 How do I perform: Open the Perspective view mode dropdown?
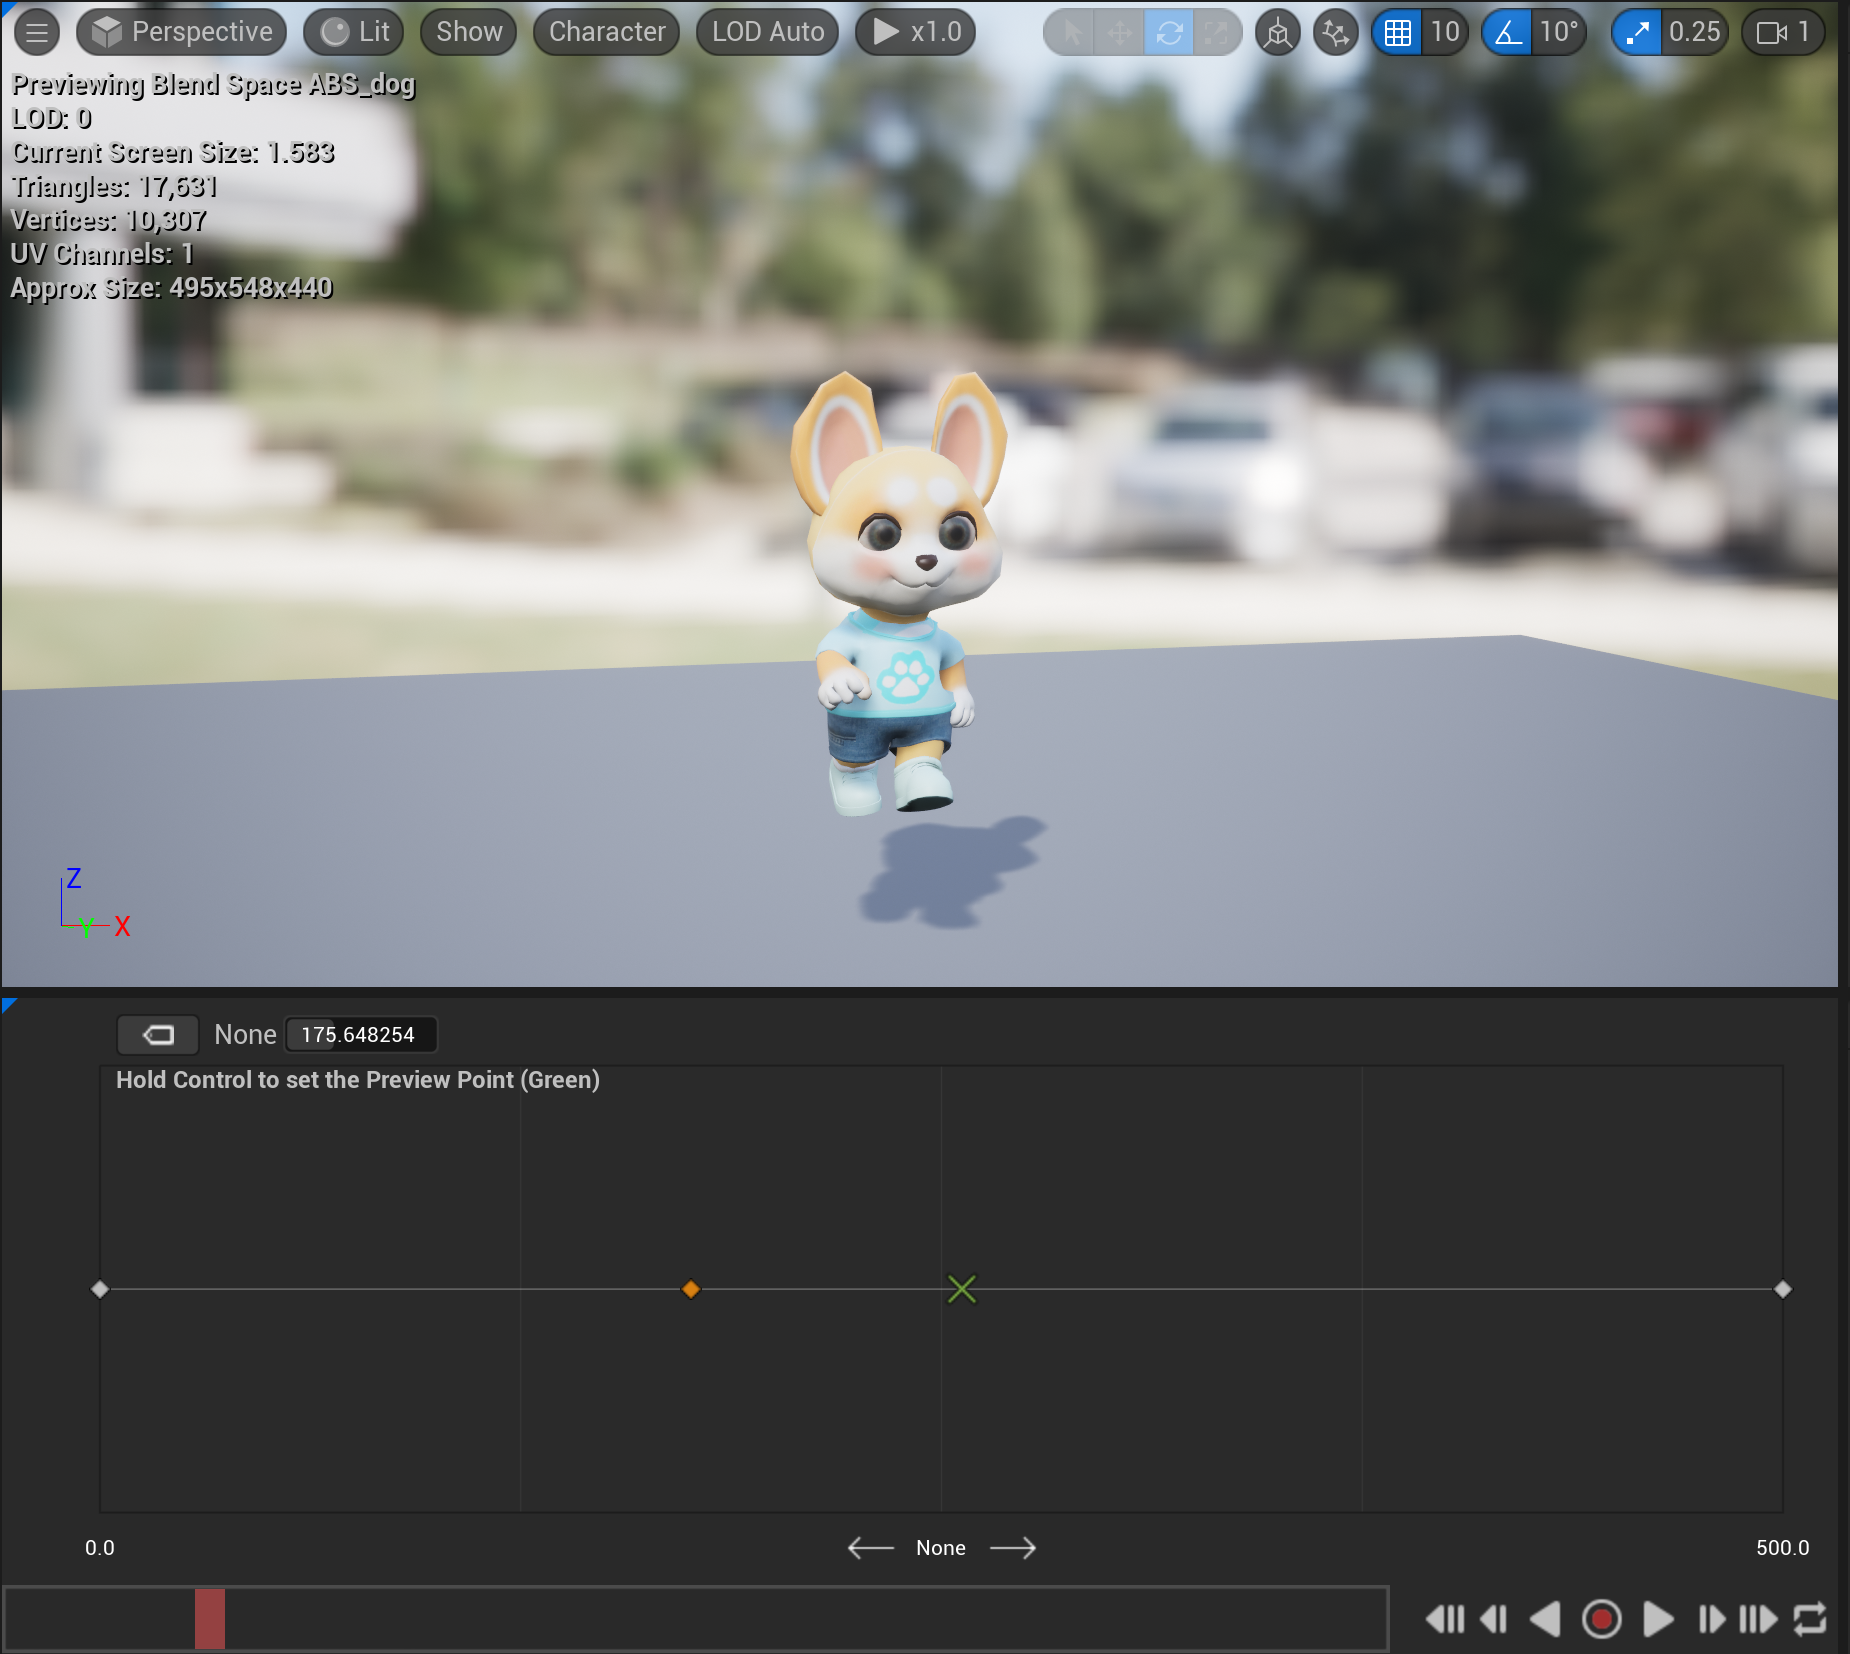182,32
